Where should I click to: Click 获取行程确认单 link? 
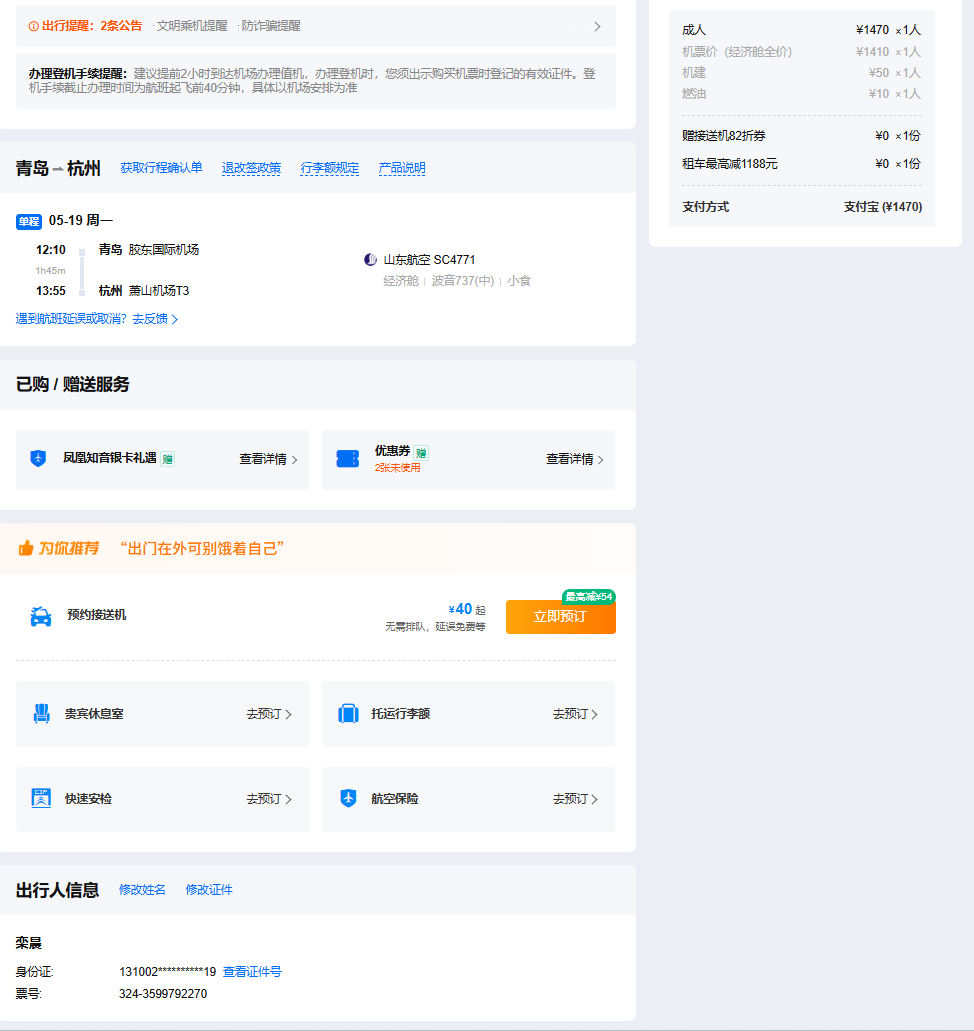[x=161, y=168]
